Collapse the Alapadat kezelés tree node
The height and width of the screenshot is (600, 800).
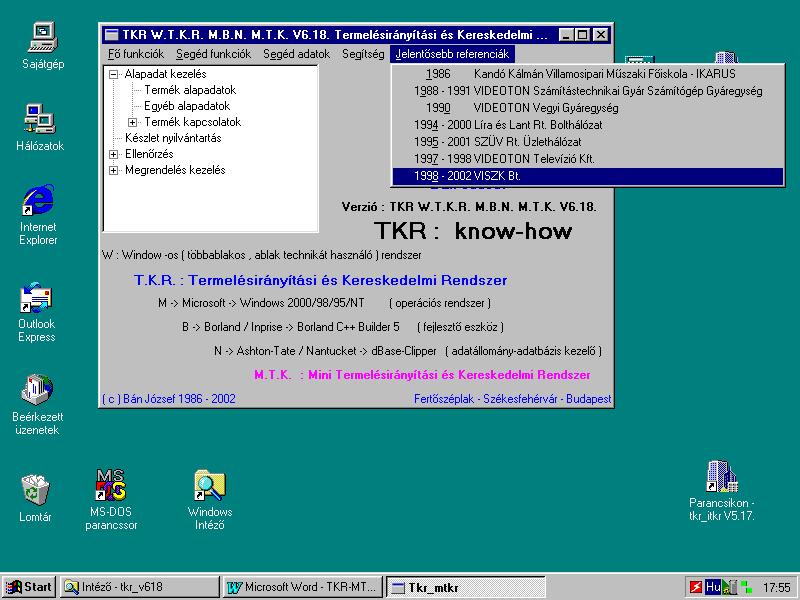(x=113, y=74)
